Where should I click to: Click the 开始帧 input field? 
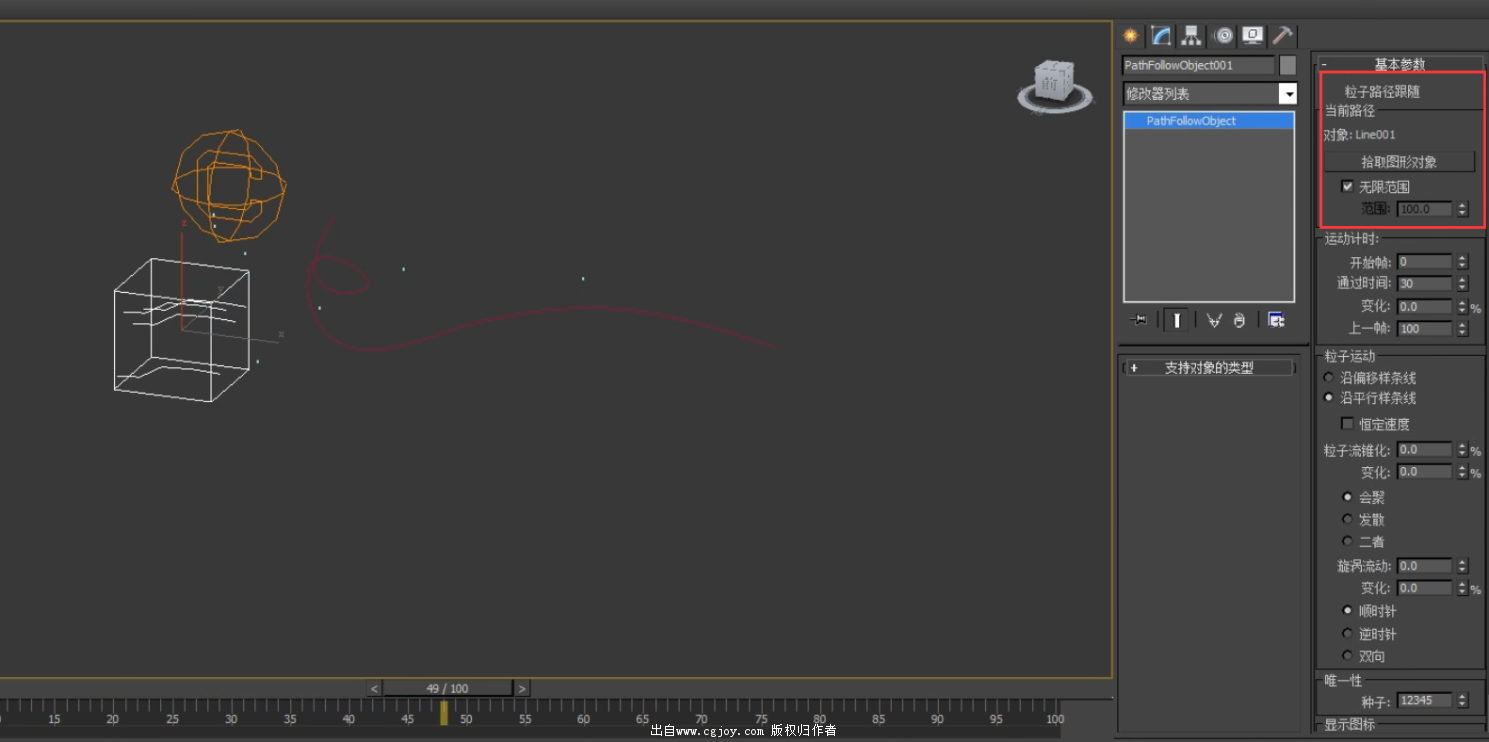(x=1425, y=262)
